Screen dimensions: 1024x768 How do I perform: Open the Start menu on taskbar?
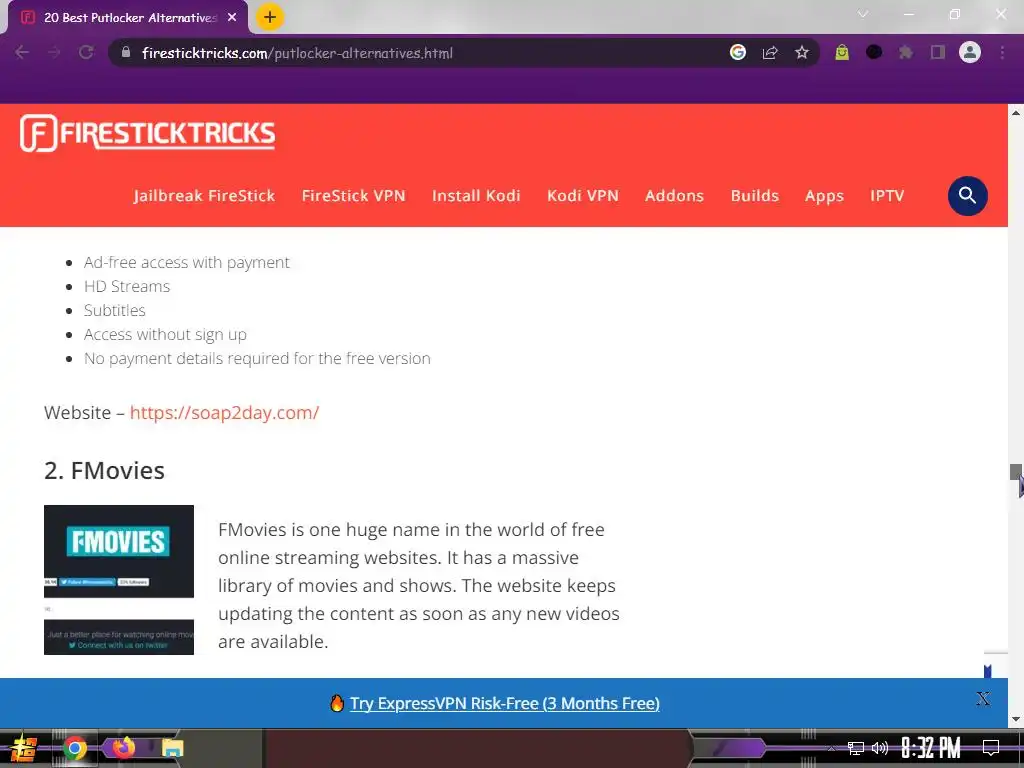(24, 748)
